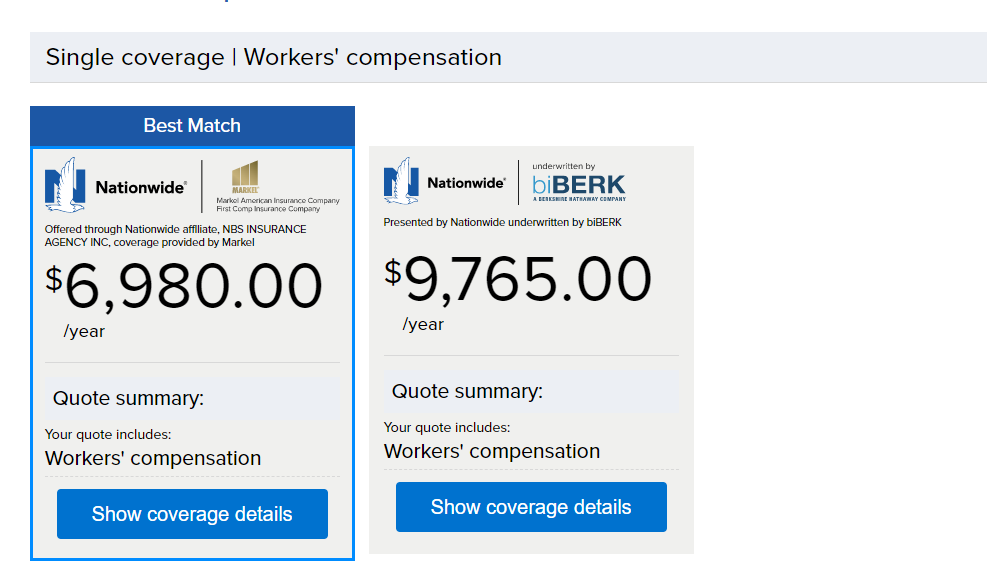Click the Best Match banner
This screenshot has height=569, width=987.
(x=192, y=126)
